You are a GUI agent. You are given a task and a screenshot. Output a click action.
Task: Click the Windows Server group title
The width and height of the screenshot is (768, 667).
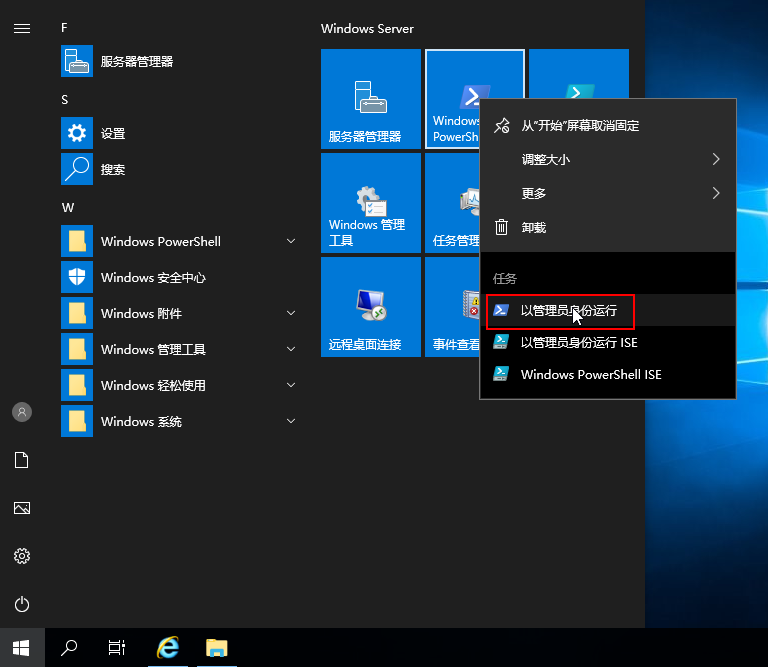coord(367,29)
